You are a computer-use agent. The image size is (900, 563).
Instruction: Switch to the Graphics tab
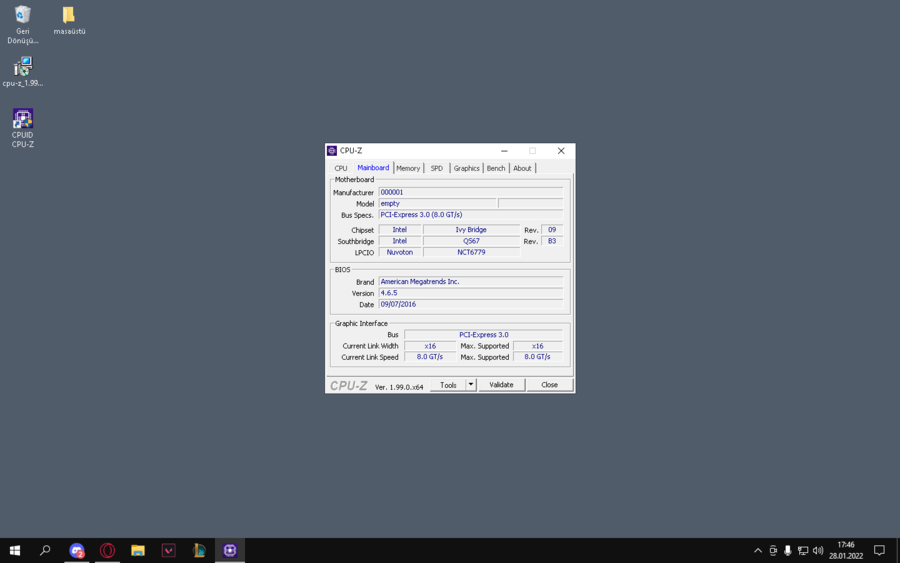466,168
